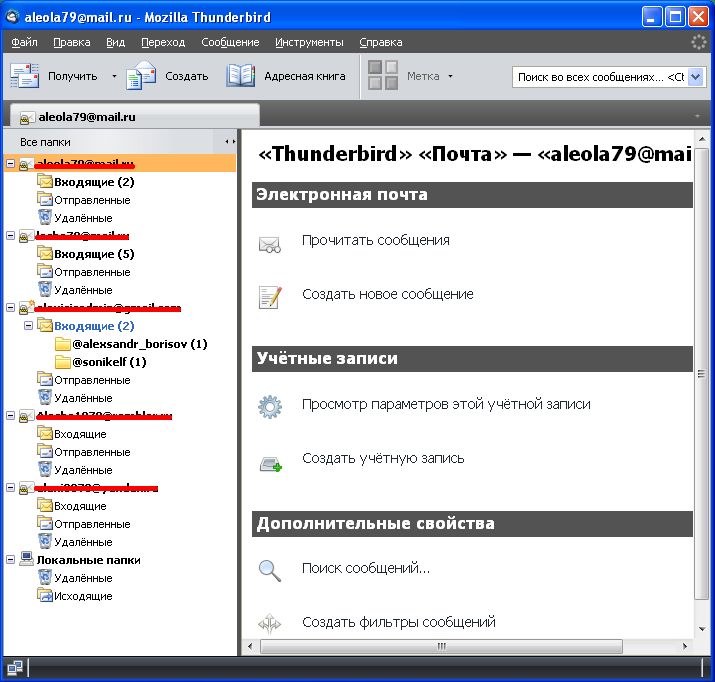This screenshot has height=682, width=715.
Task: Click the vertical scrollbar thumb
Action: pos(701,374)
